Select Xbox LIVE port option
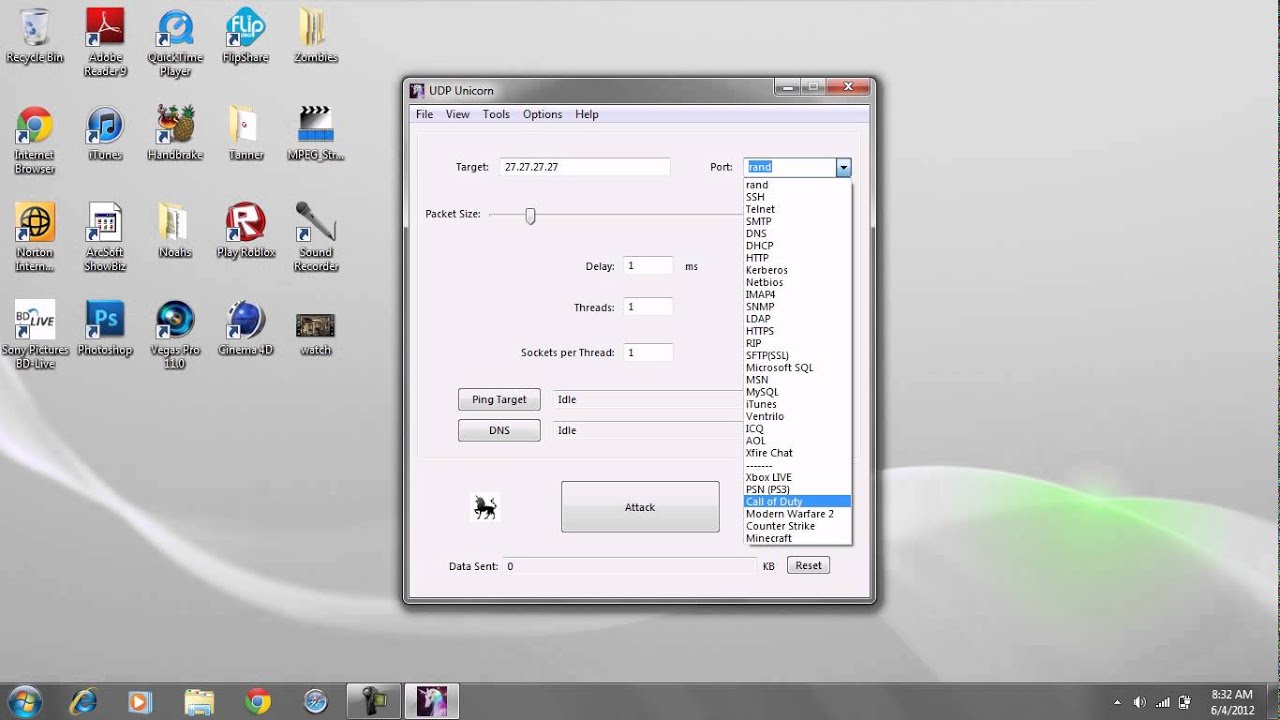This screenshot has height=720, width=1280. (797, 477)
